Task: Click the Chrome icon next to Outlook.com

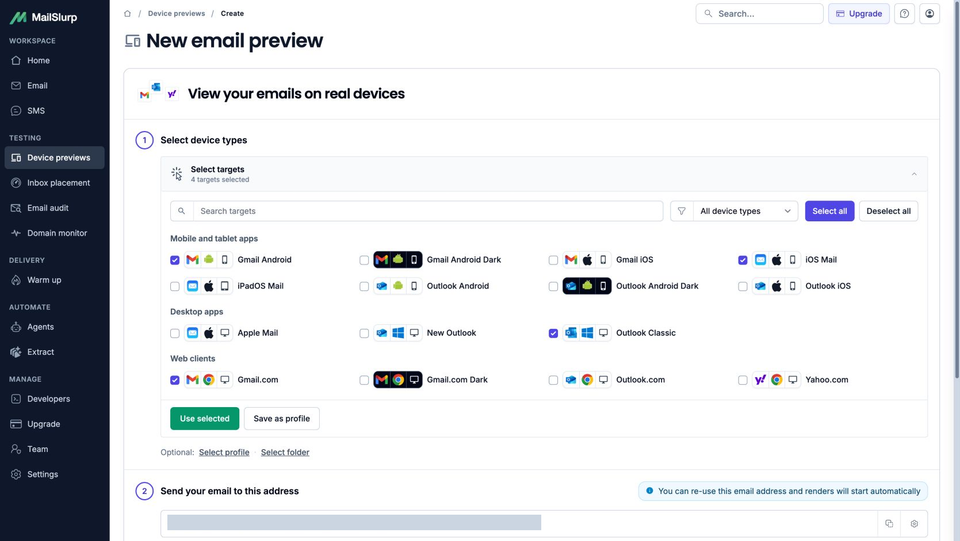Action: 587,379
